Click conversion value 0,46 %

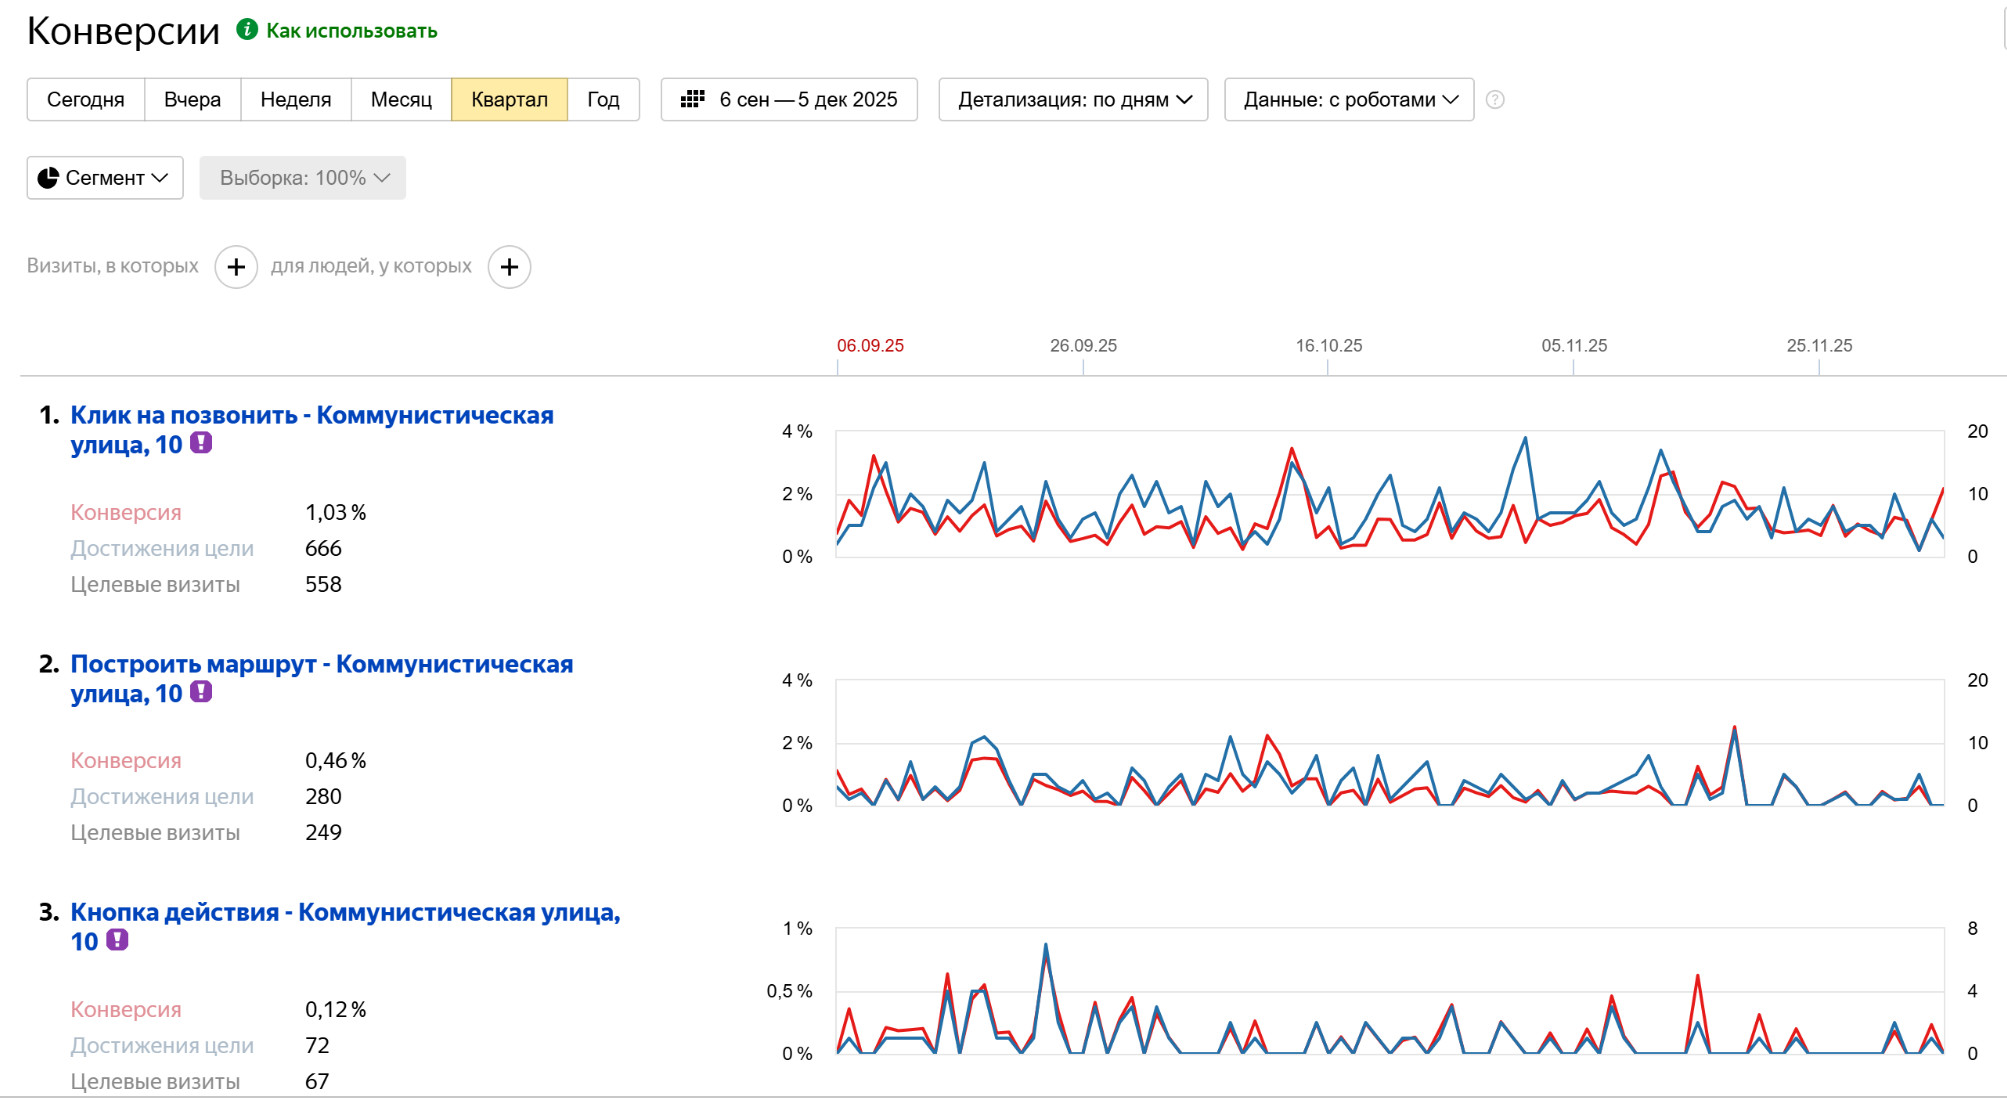tap(336, 760)
